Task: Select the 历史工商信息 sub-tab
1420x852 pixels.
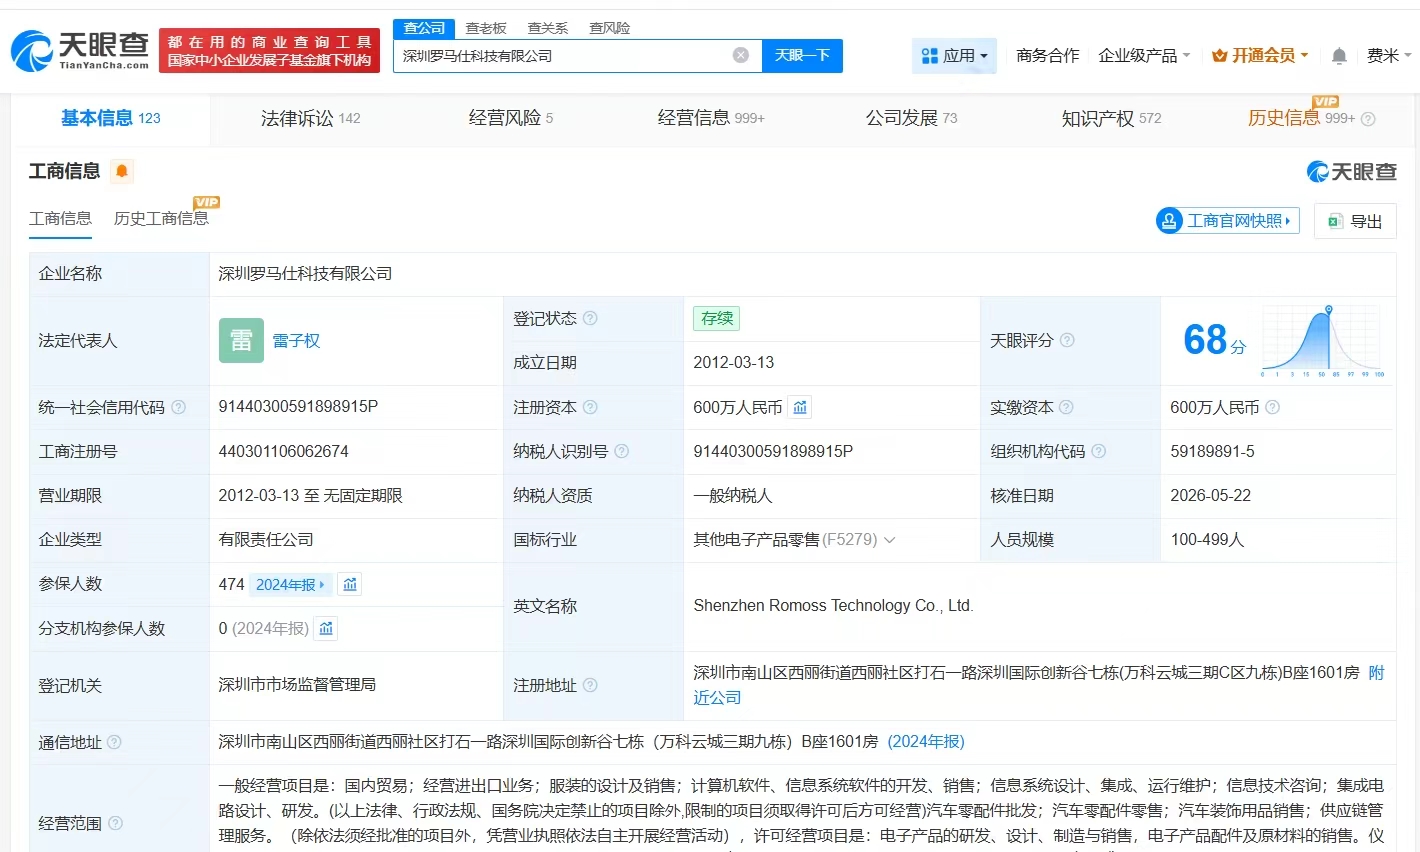Action: tap(161, 218)
